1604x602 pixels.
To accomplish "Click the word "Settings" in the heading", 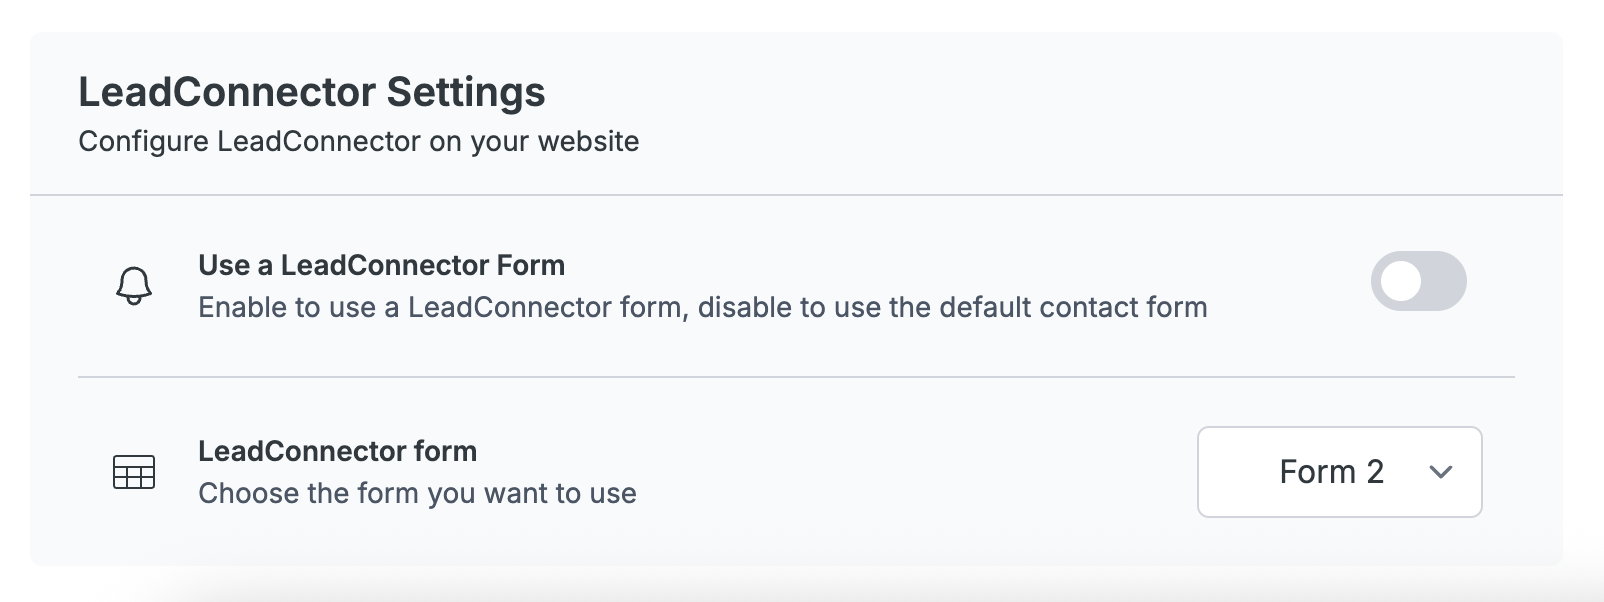I will 466,92.
